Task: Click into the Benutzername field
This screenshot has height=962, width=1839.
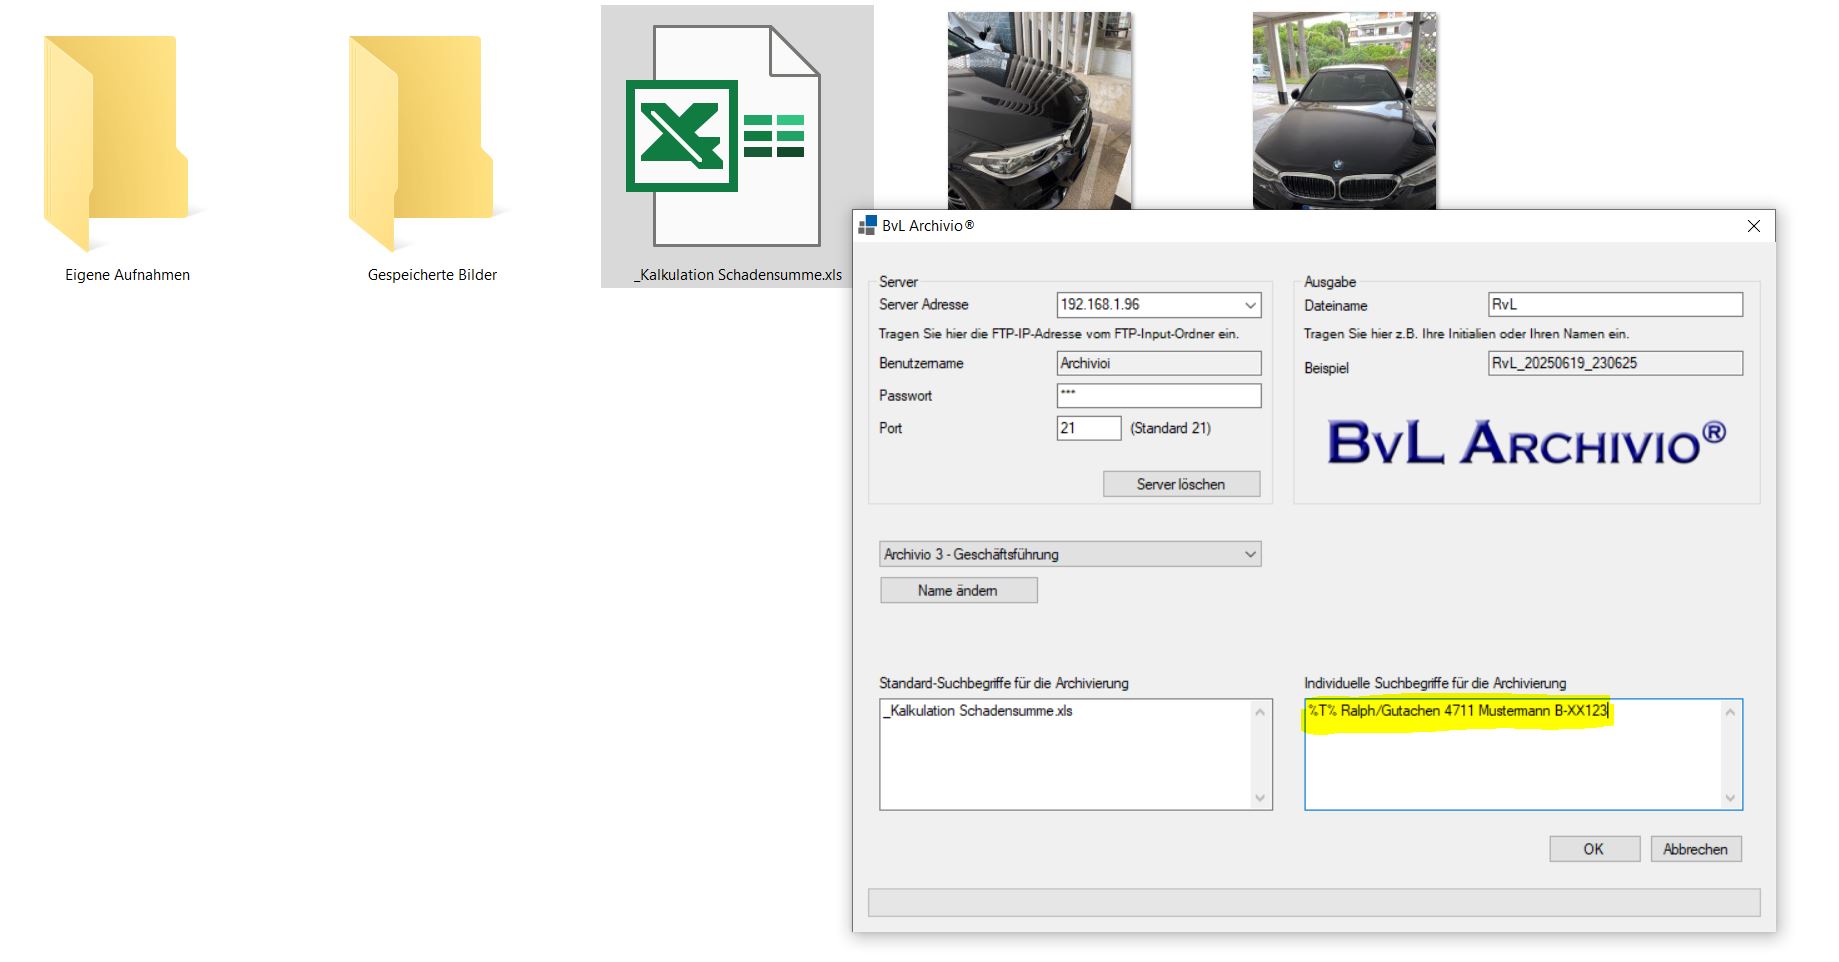Action: point(1158,363)
